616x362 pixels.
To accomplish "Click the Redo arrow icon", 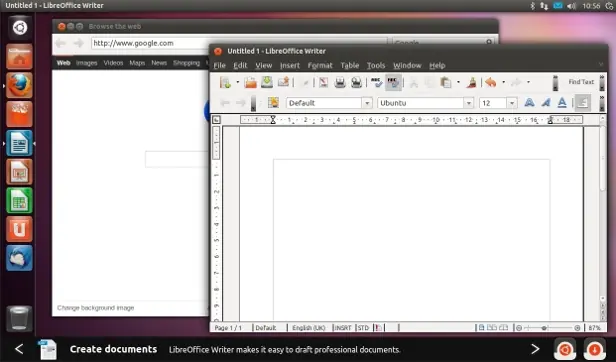I will click(x=516, y=82).
